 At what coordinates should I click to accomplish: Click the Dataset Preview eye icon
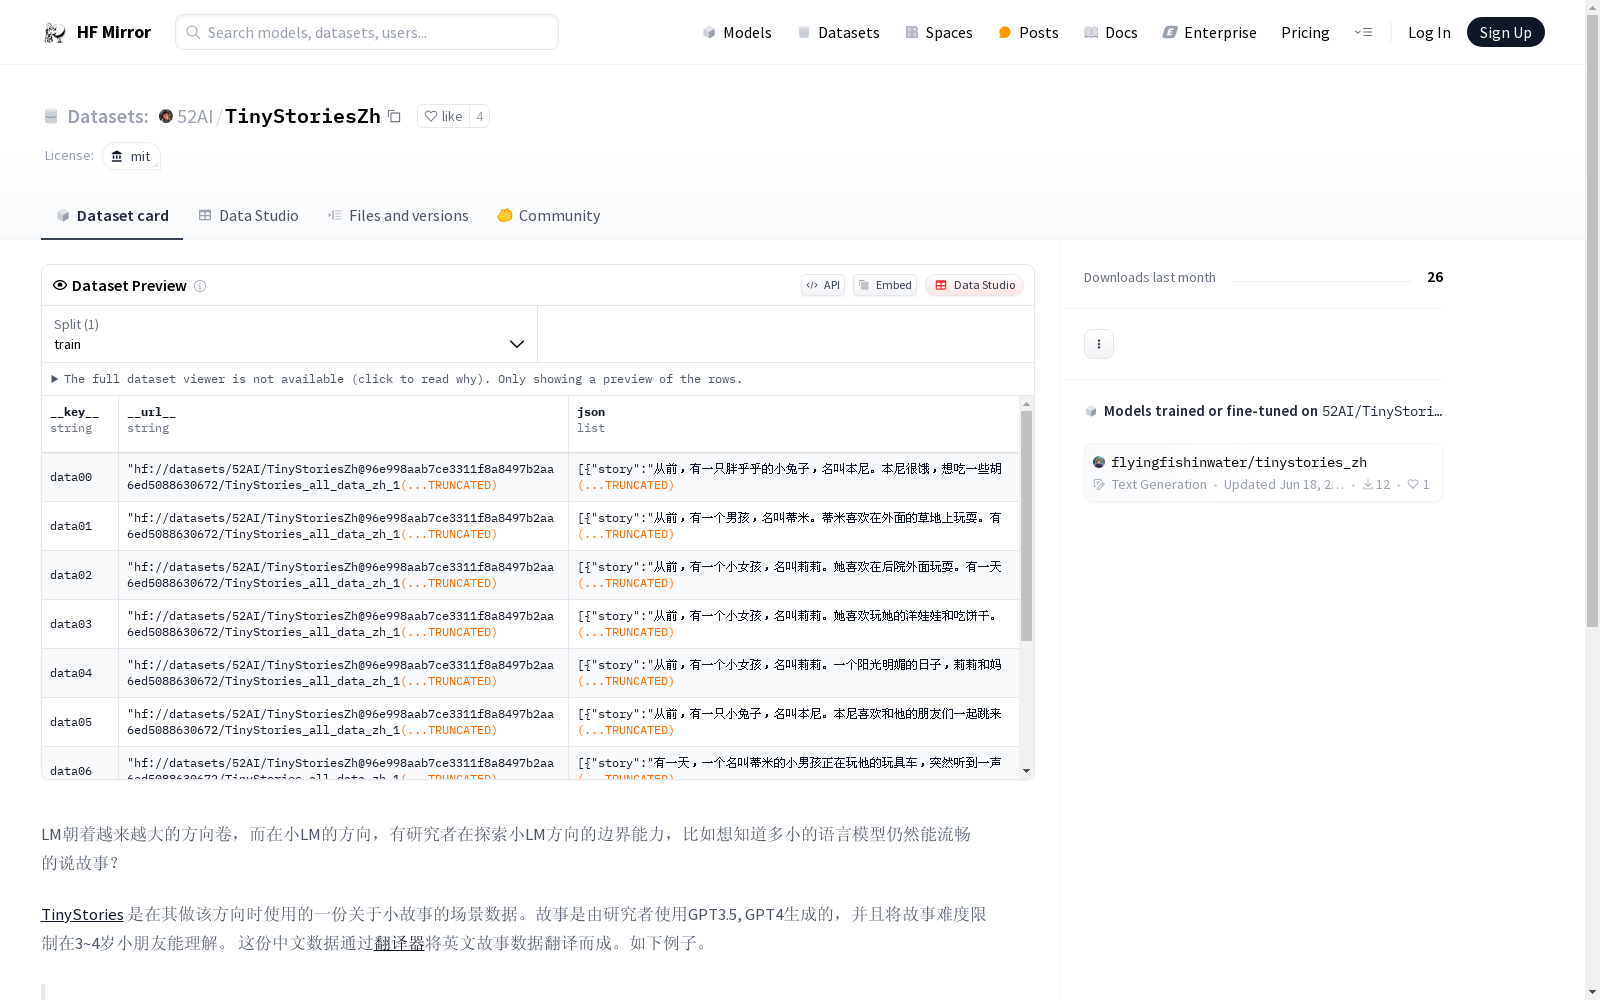pos(60,285)
